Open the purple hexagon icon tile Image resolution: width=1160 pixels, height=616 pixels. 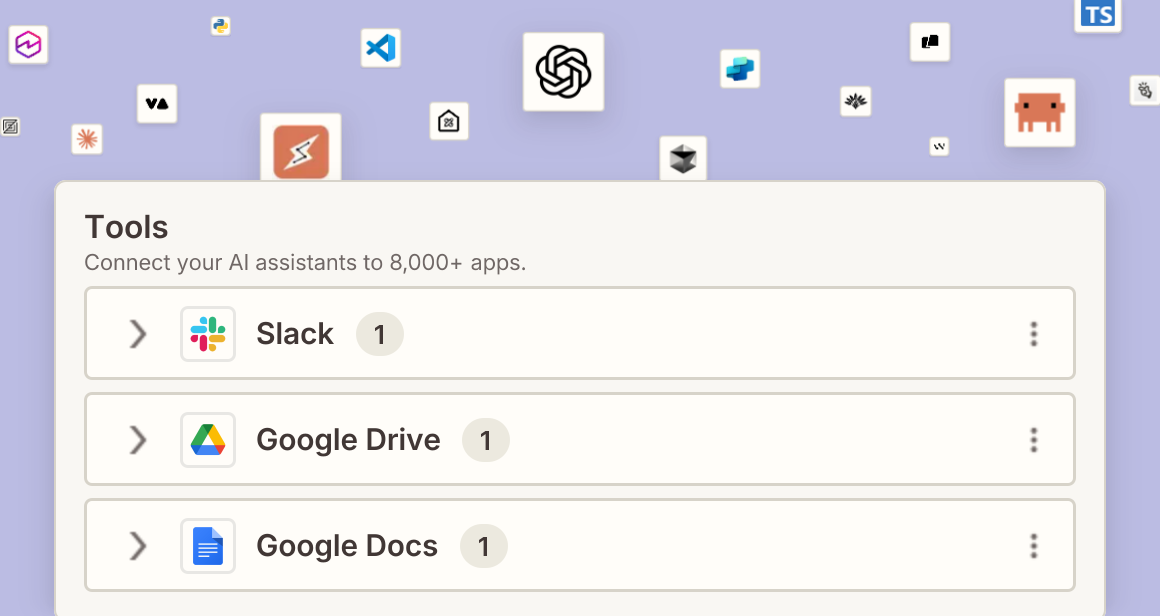28,44
